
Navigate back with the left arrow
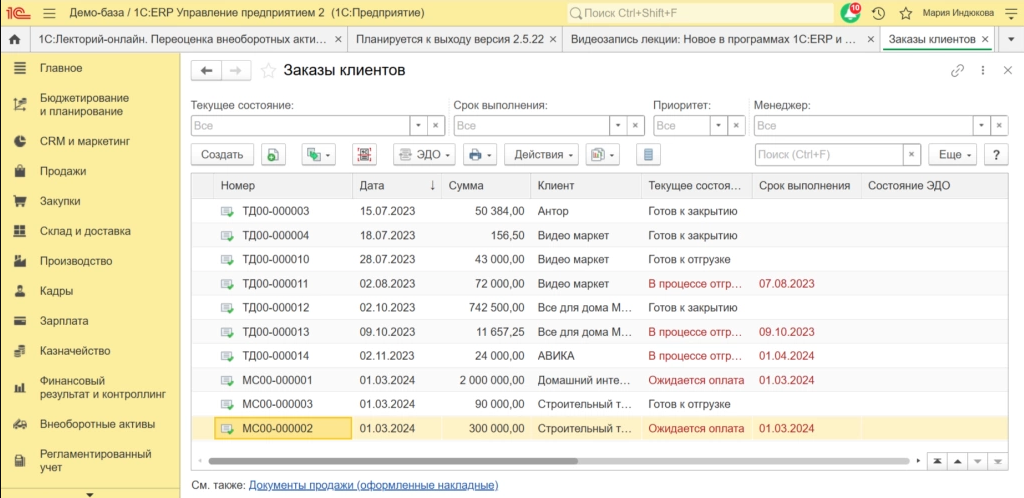tap(206, 71)
